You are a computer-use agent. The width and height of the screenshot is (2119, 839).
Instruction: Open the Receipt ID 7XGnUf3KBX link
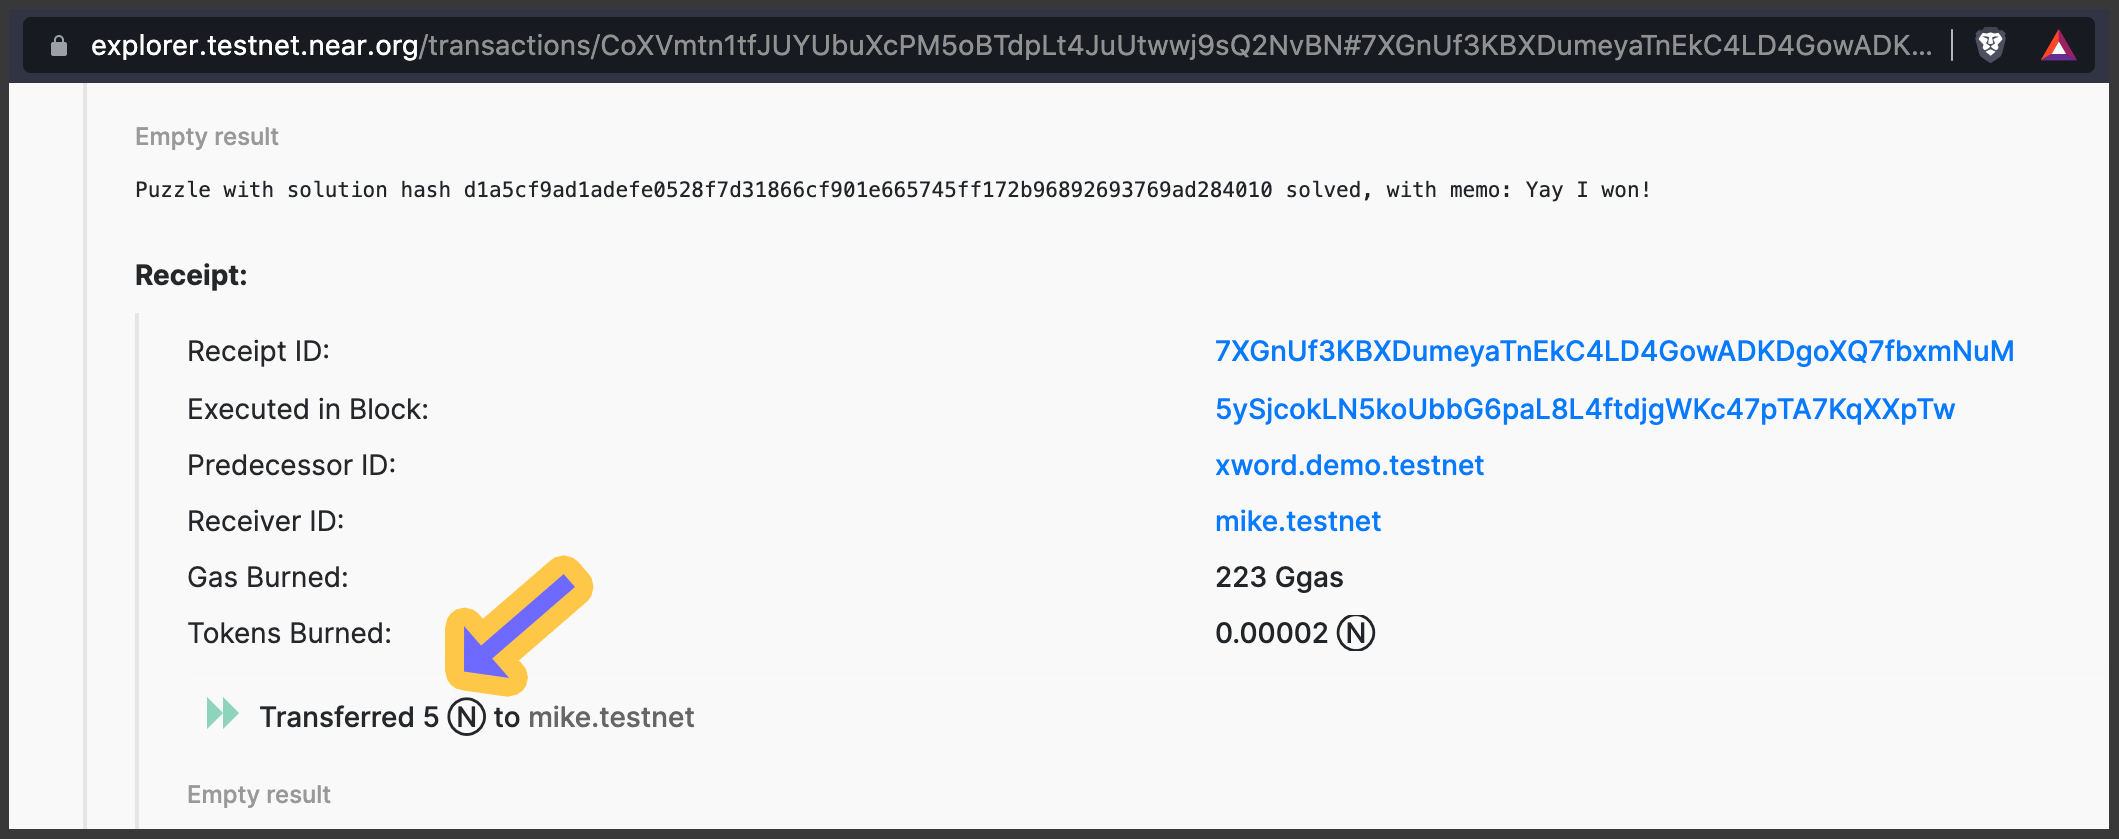1613,351
